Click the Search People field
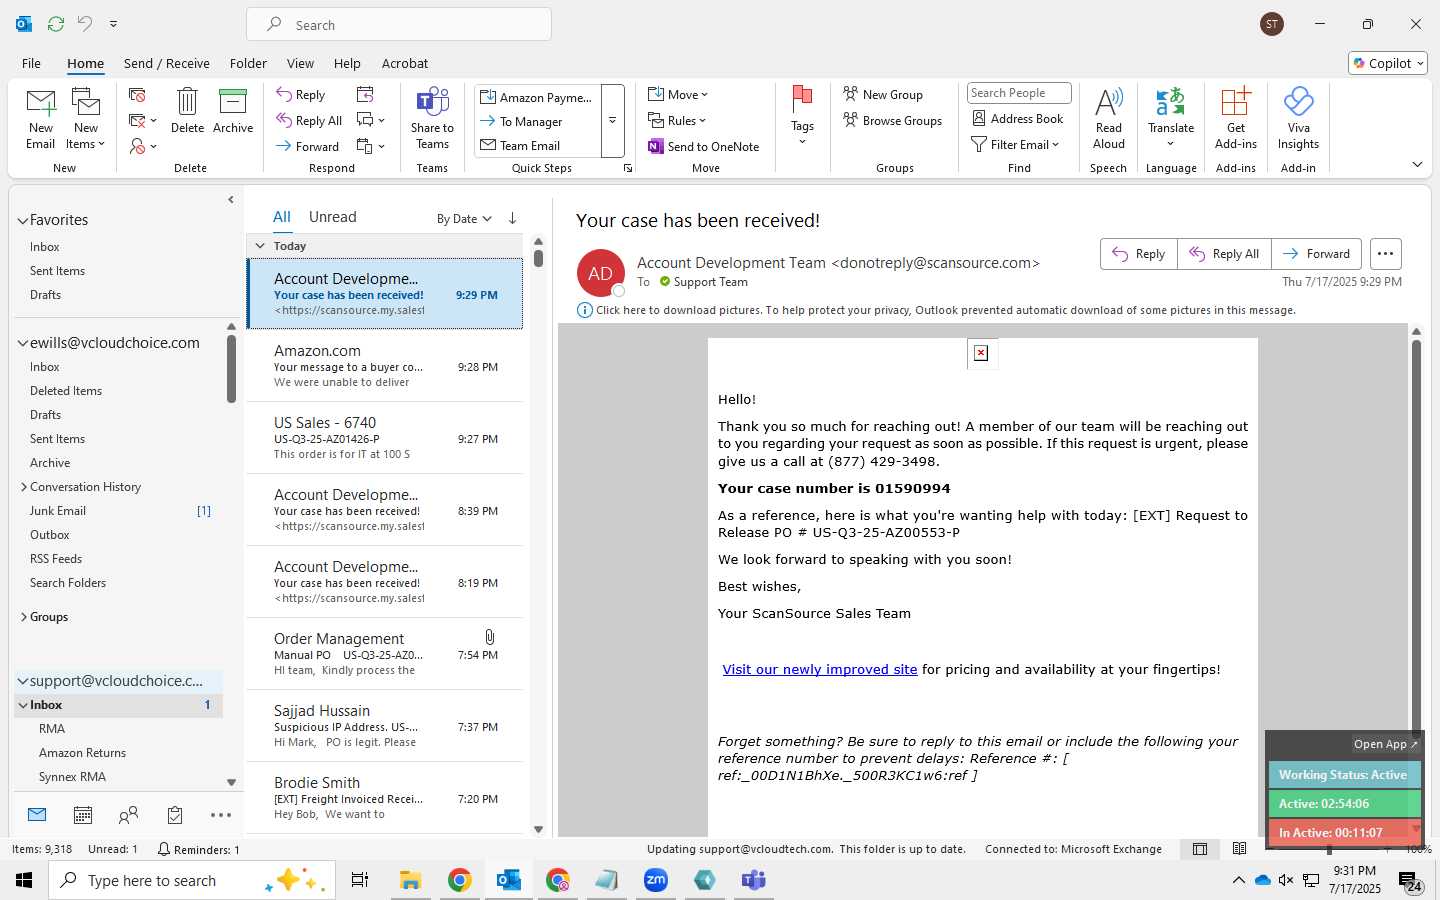1440x900 pixels. point(1019,93)
